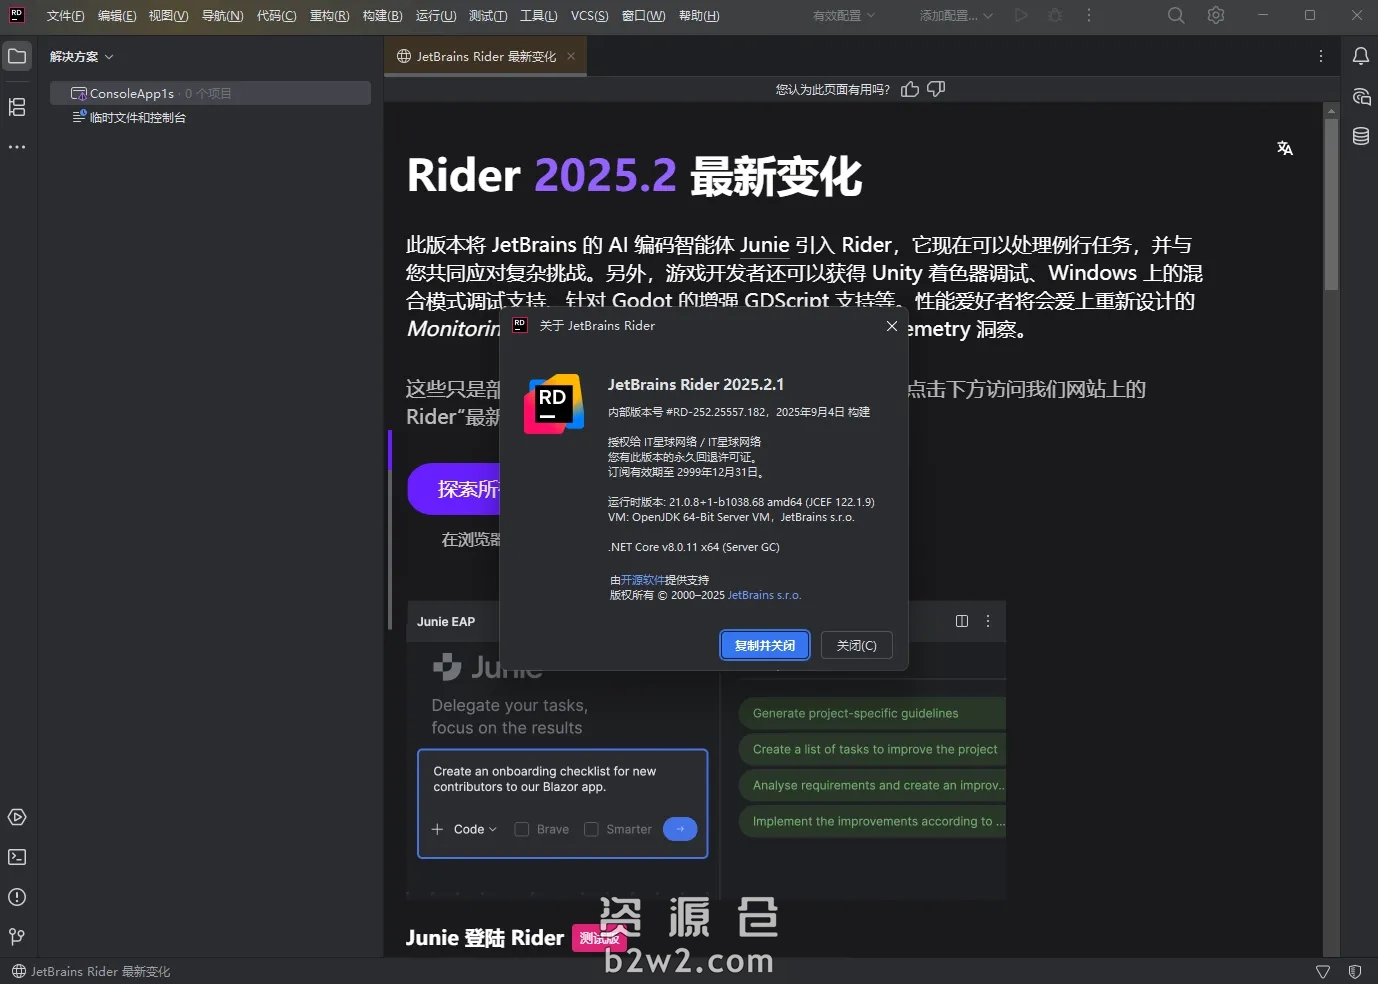1378x984 pixels.
Task: Click the thumbs down feedback icon
Action: coord(936,90)
